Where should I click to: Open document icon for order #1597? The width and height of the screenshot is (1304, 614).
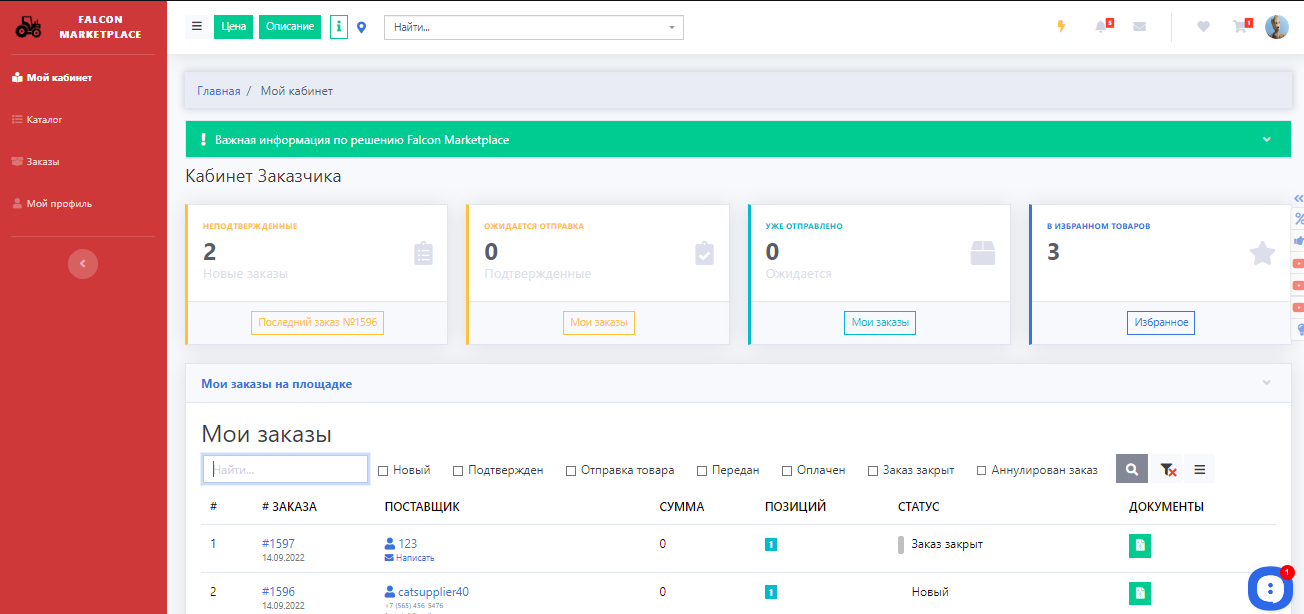click(x=1139, y=545)
